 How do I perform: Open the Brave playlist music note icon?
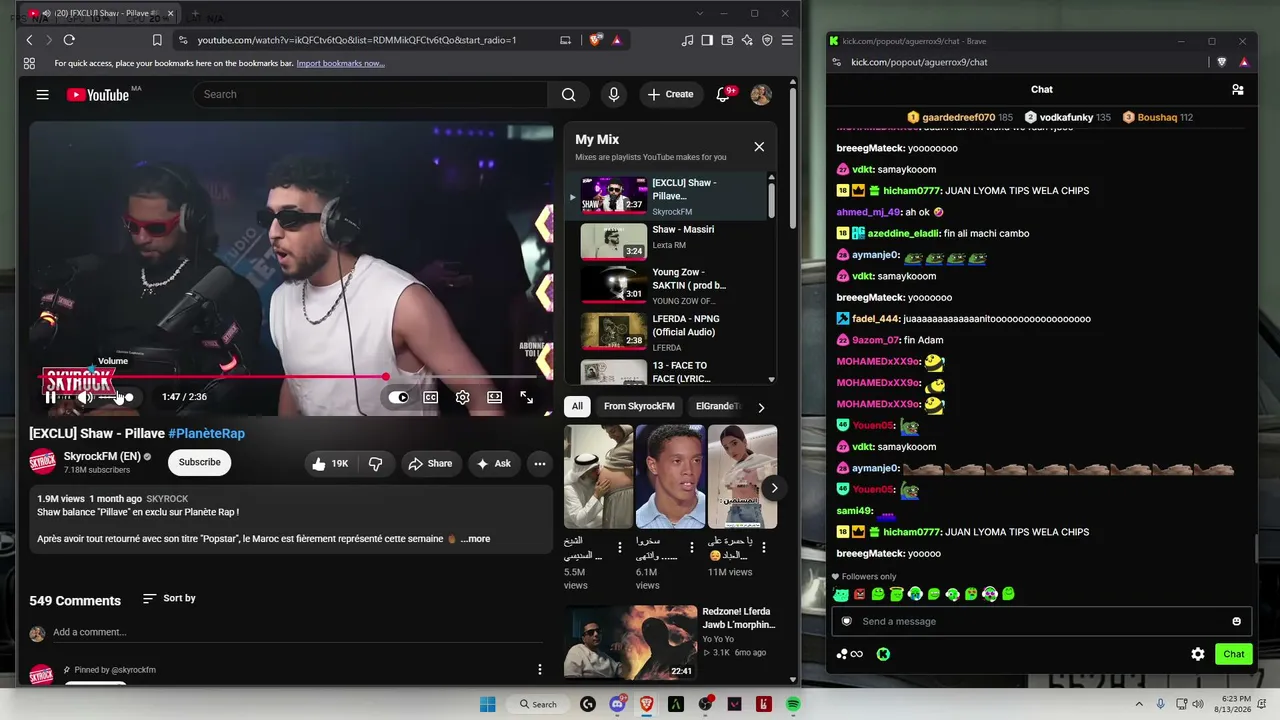click(x=687, y=40)
